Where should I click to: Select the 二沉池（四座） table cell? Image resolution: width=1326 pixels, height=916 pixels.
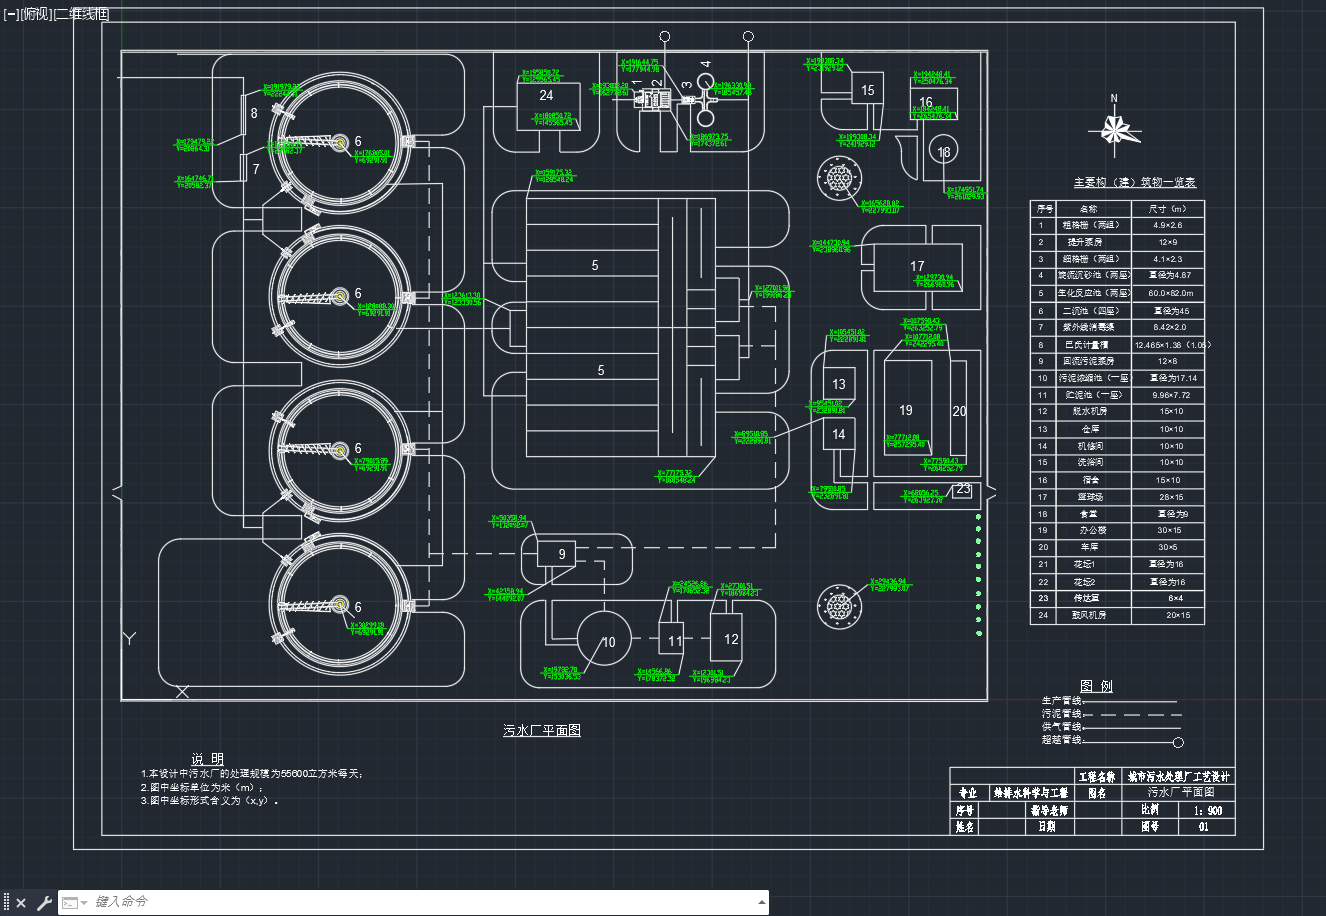click(x=1092, y=310)
